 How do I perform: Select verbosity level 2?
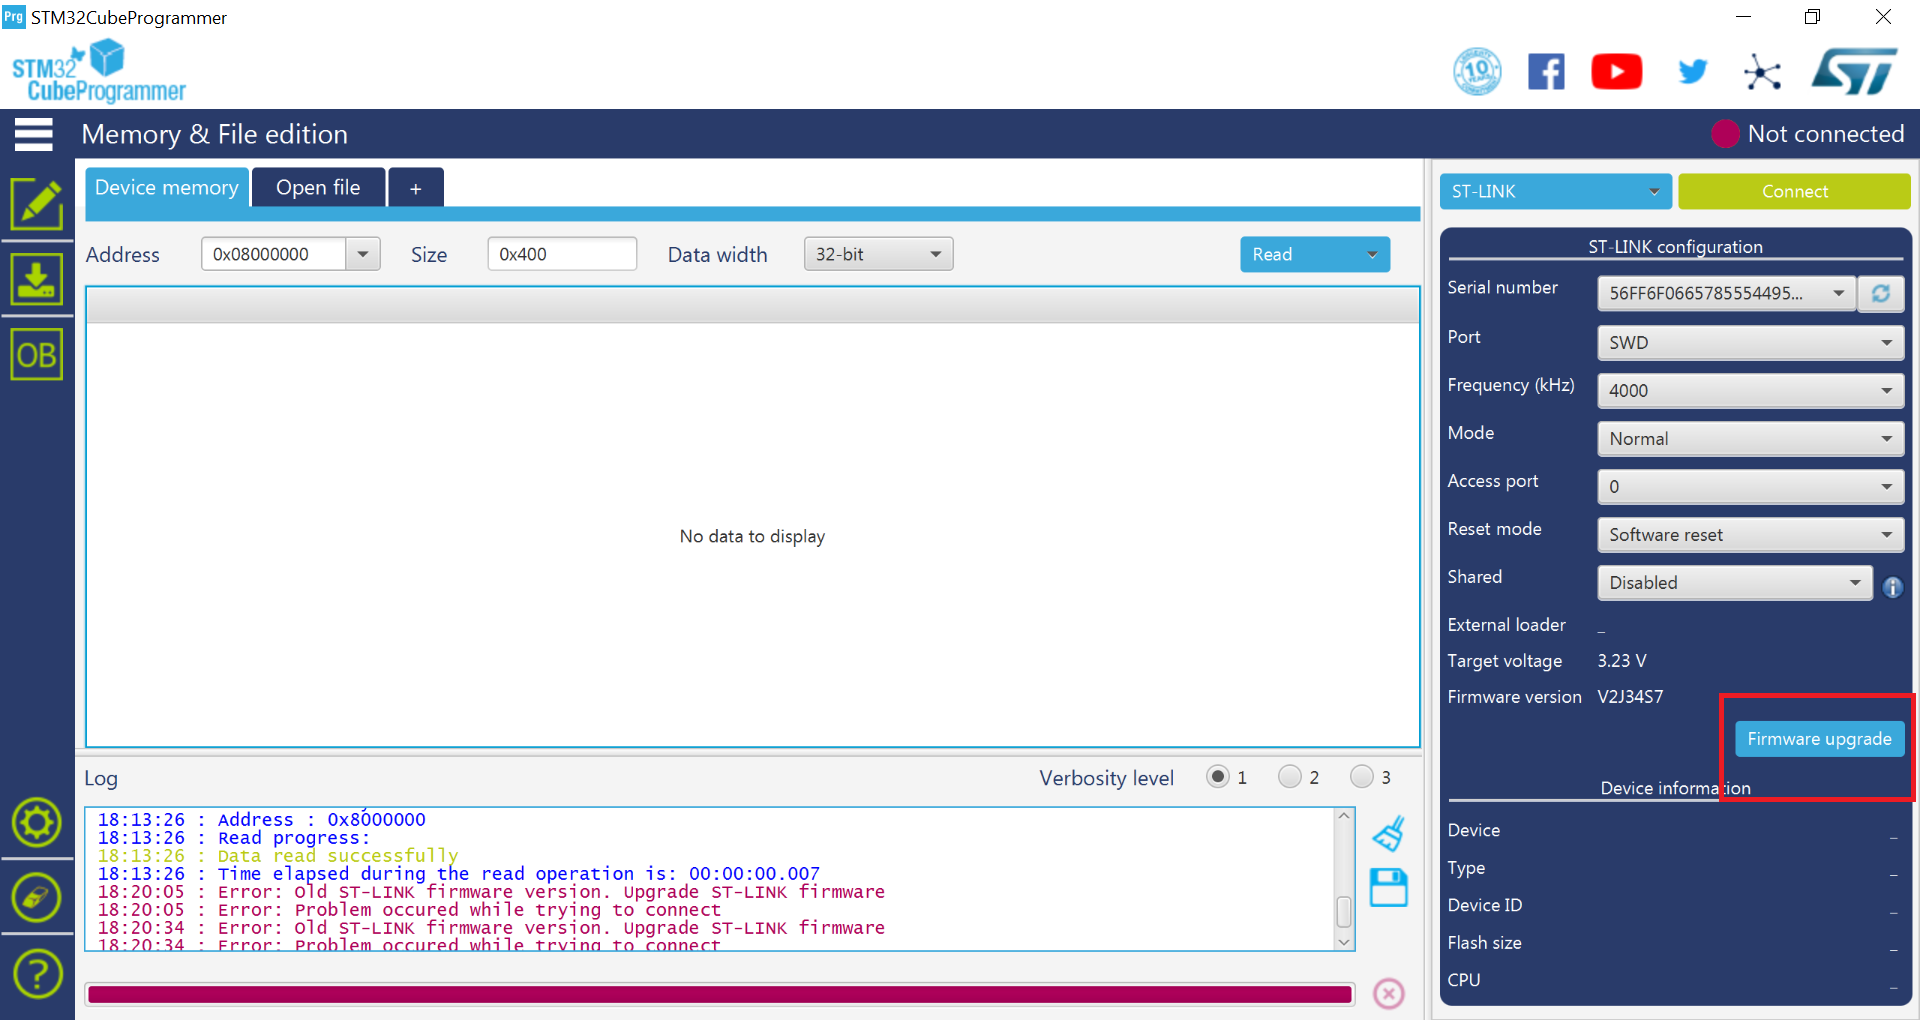[x=1289, y=777]
